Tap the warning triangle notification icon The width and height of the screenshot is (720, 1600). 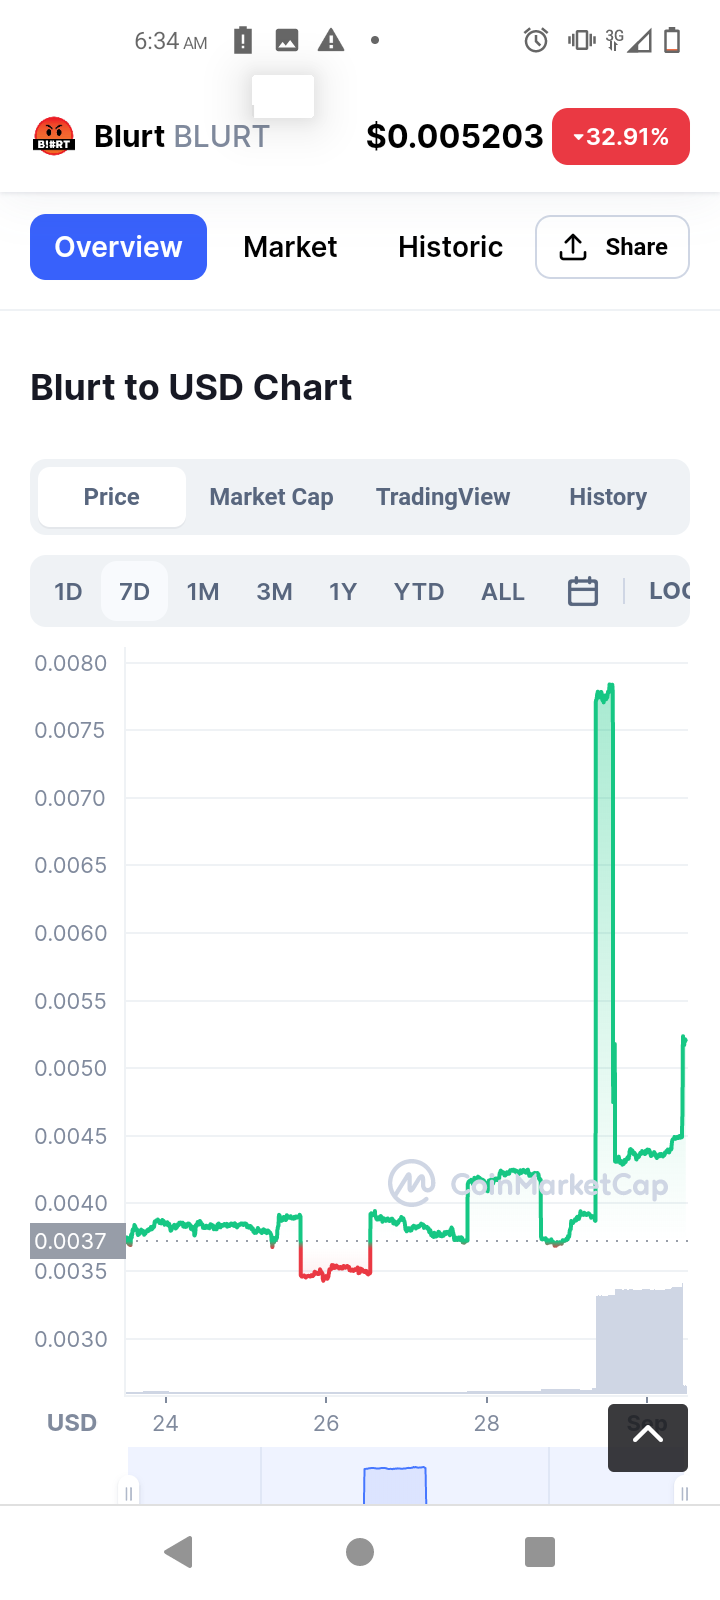click(331, 40)
